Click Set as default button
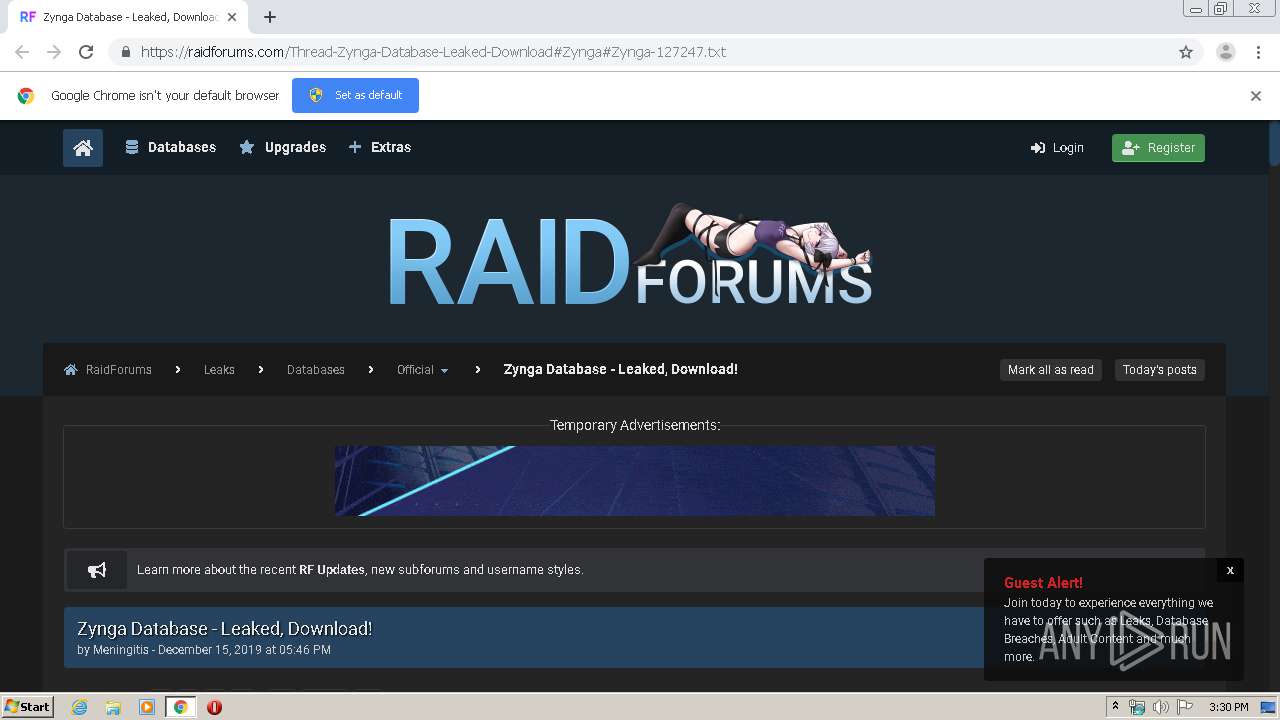This screenshot has width=1280, height=720. [355, 95]
